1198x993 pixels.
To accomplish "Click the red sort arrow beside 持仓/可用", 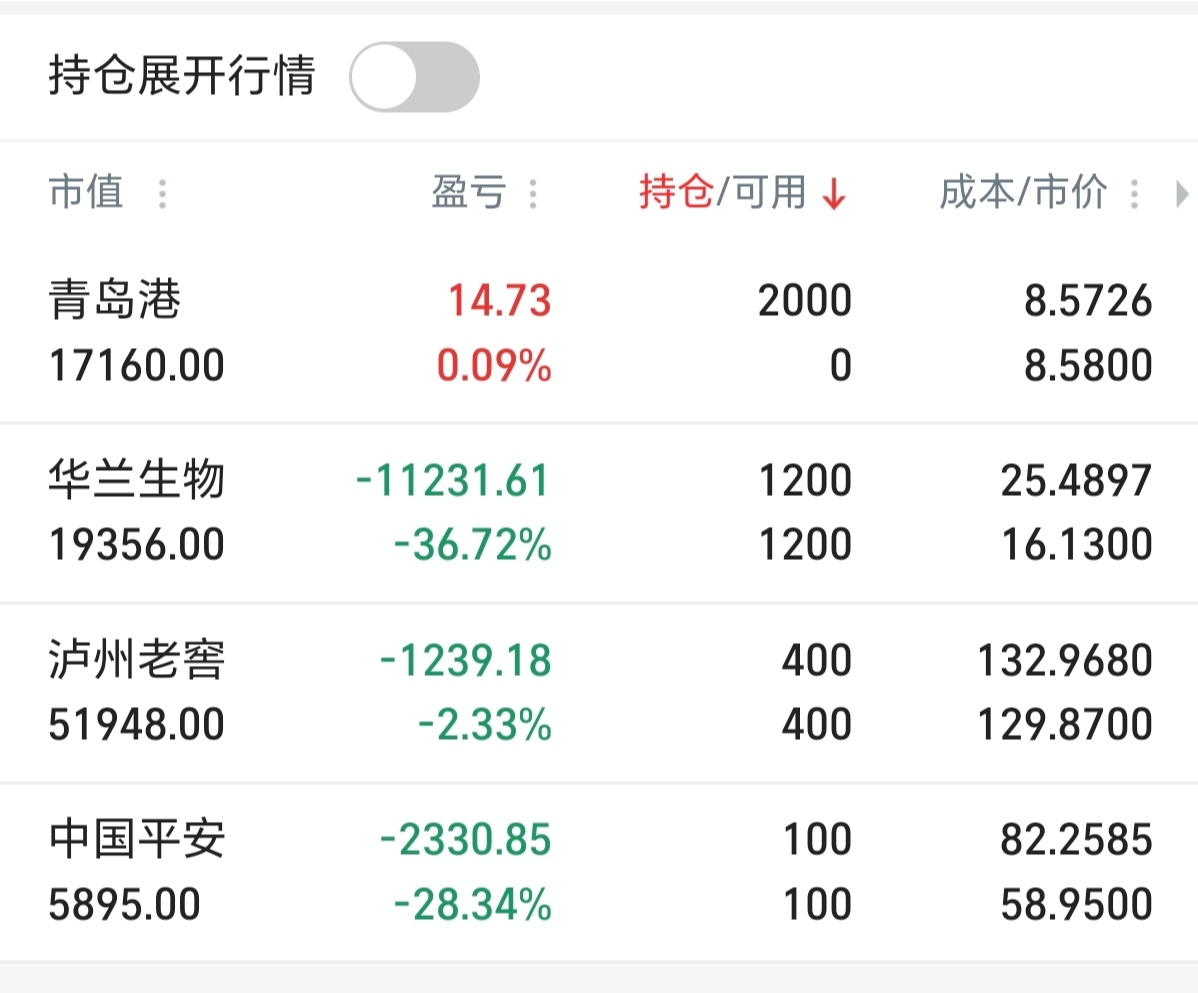I will pyautogui.click(x=834, y=193).
